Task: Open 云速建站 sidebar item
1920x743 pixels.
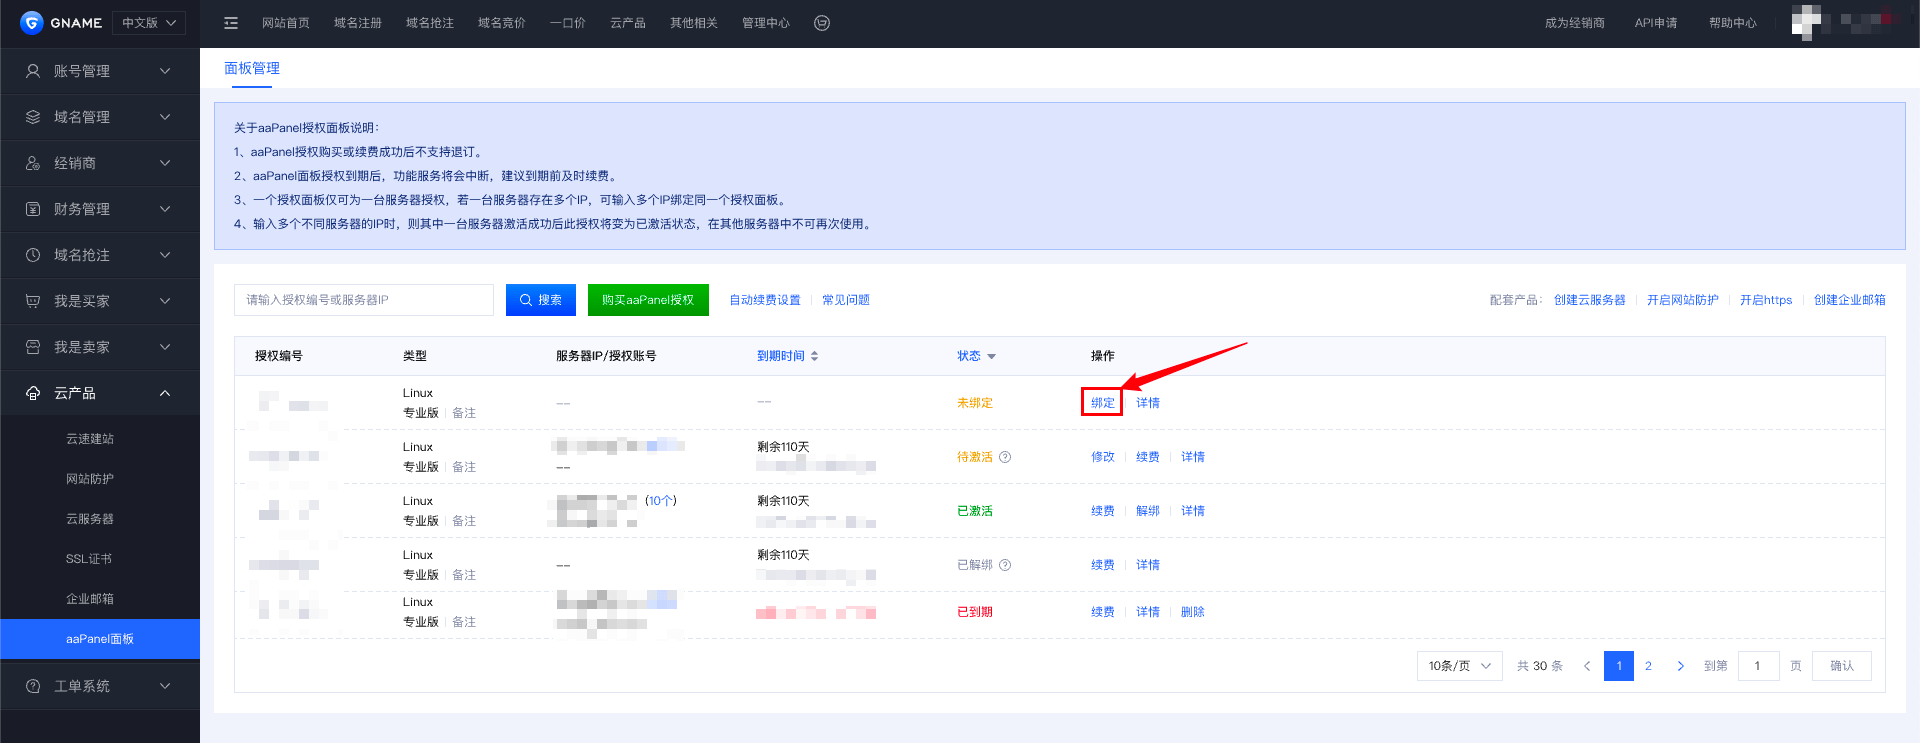Action: pyautogui.click(x=90, y=439)
